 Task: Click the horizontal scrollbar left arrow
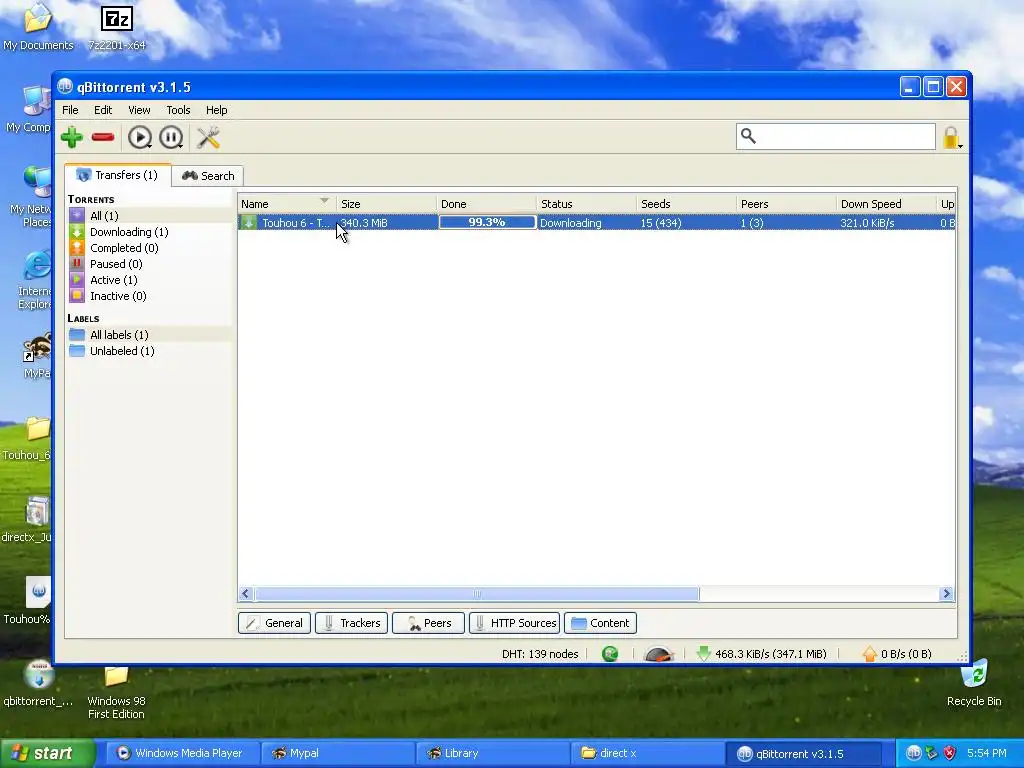click(246, 594)
